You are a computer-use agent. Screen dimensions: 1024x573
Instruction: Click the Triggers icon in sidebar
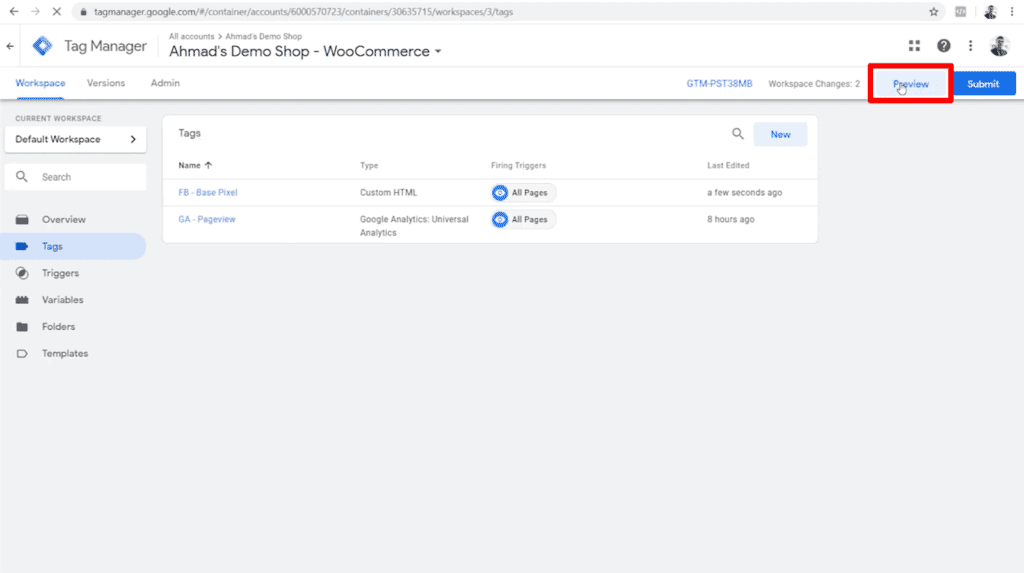click(22, 273)
